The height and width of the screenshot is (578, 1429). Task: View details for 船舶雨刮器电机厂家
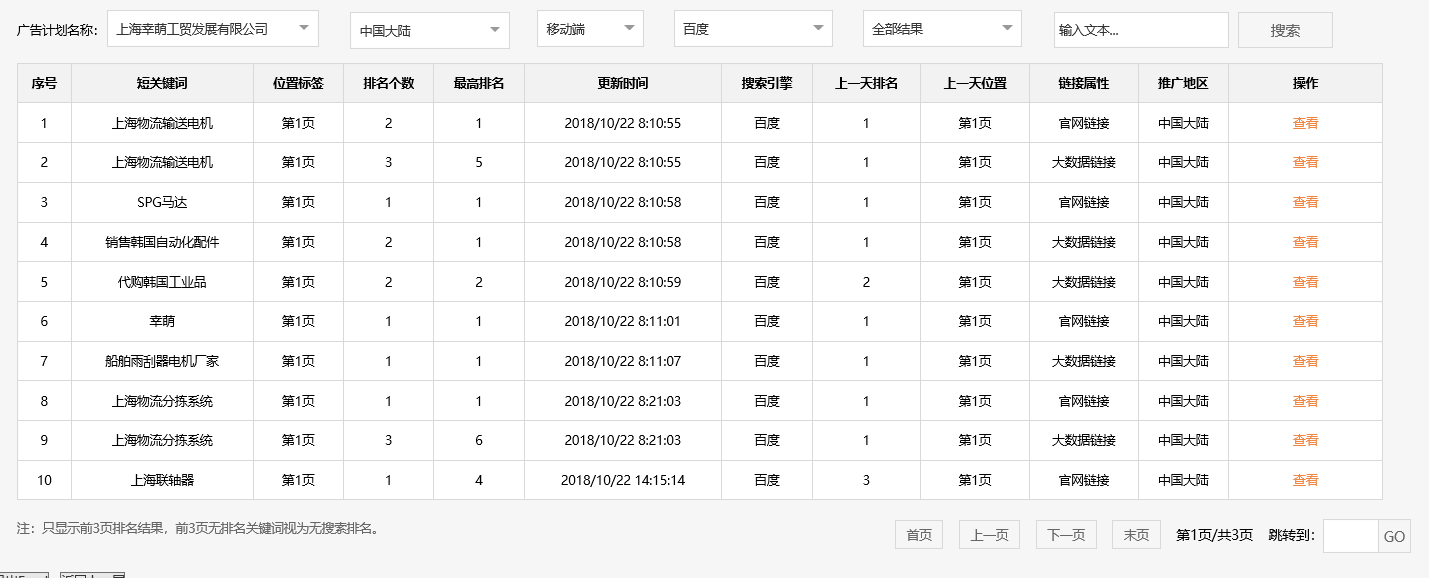click(1305, 361)
